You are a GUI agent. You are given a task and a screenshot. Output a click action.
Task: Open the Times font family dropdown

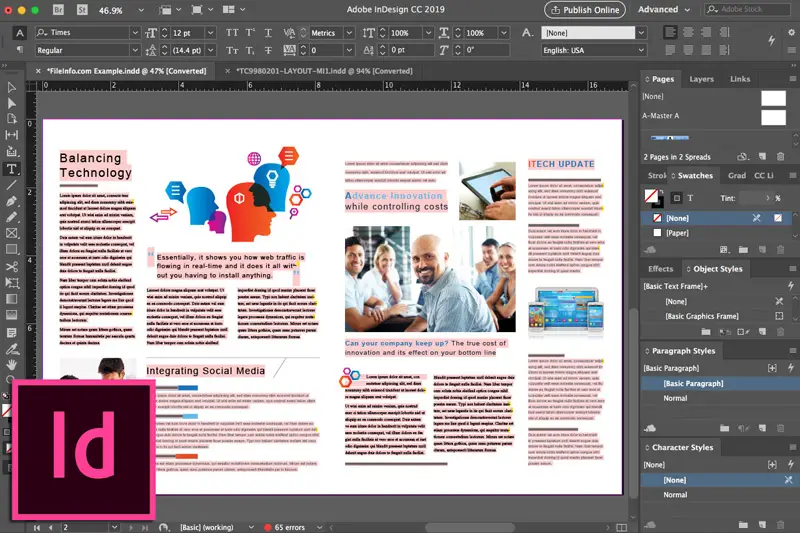(x=134, y=32)
